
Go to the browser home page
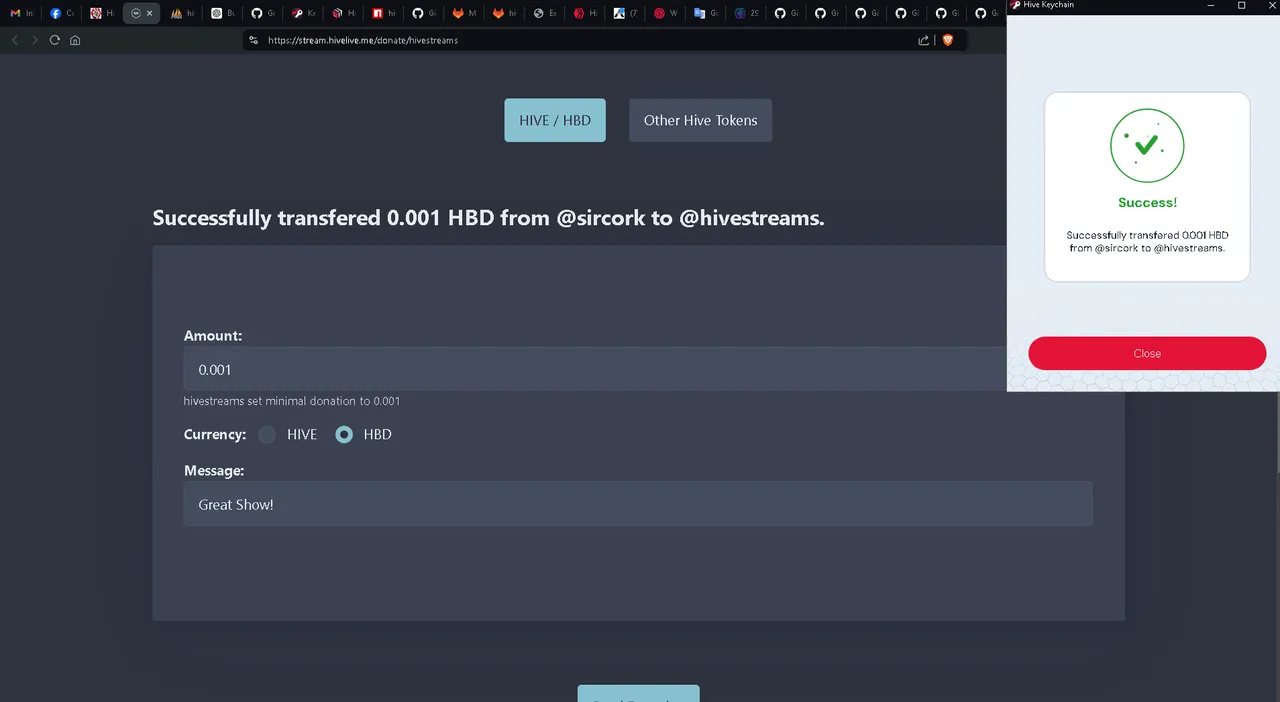75,40
